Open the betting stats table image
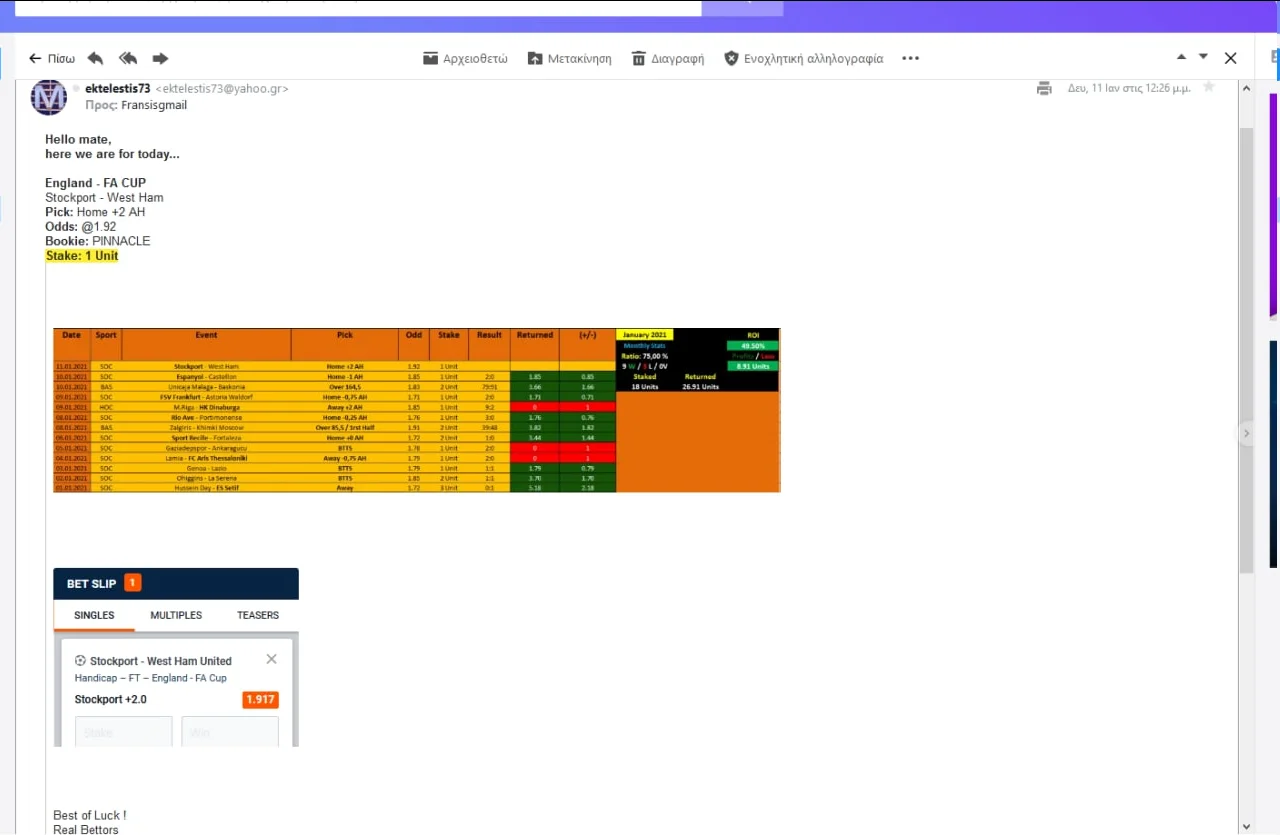This screenshot has height=835, width=1280. point(416,410)
